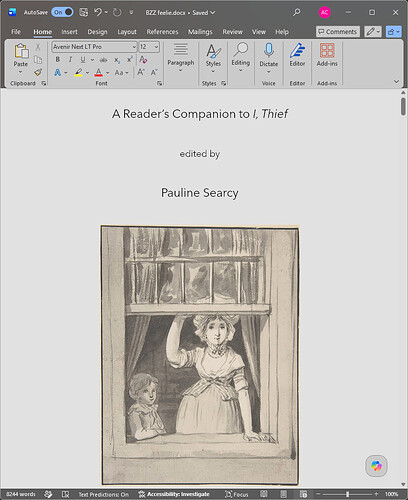The image size is (408, 500).
Task: Apply yellow text highlight color
Action: [79, 72]
